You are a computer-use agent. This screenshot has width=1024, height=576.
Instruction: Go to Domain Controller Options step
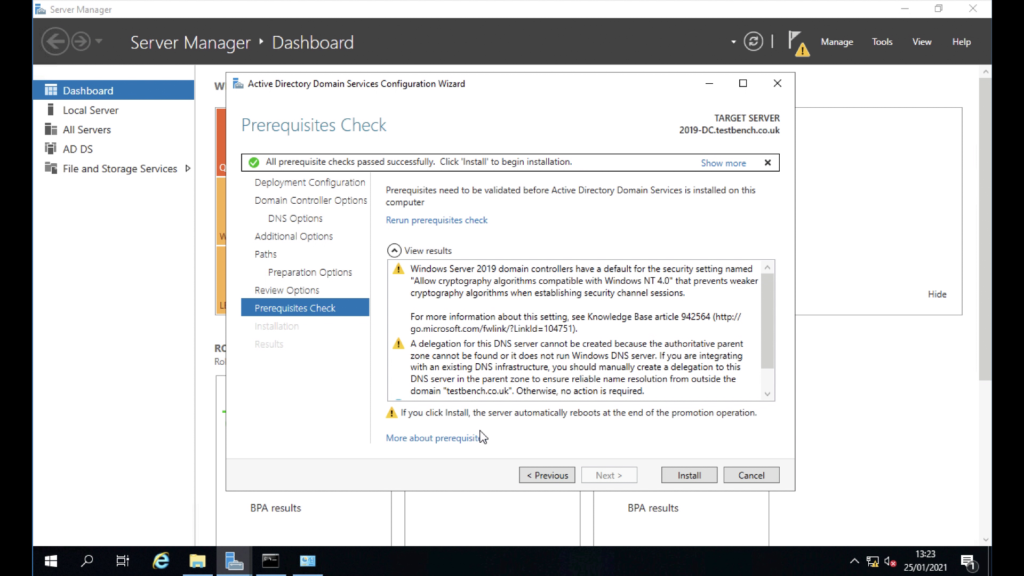(x=311, y=200)
